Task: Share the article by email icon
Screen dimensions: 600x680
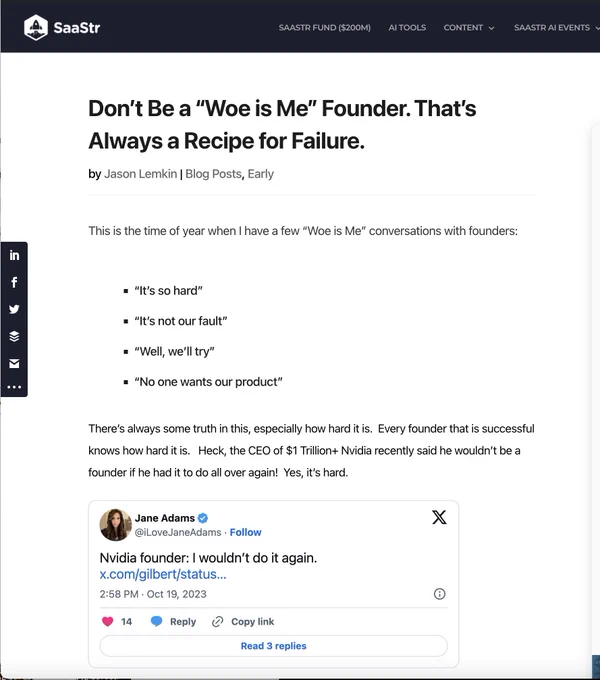Action: (14, 363)
